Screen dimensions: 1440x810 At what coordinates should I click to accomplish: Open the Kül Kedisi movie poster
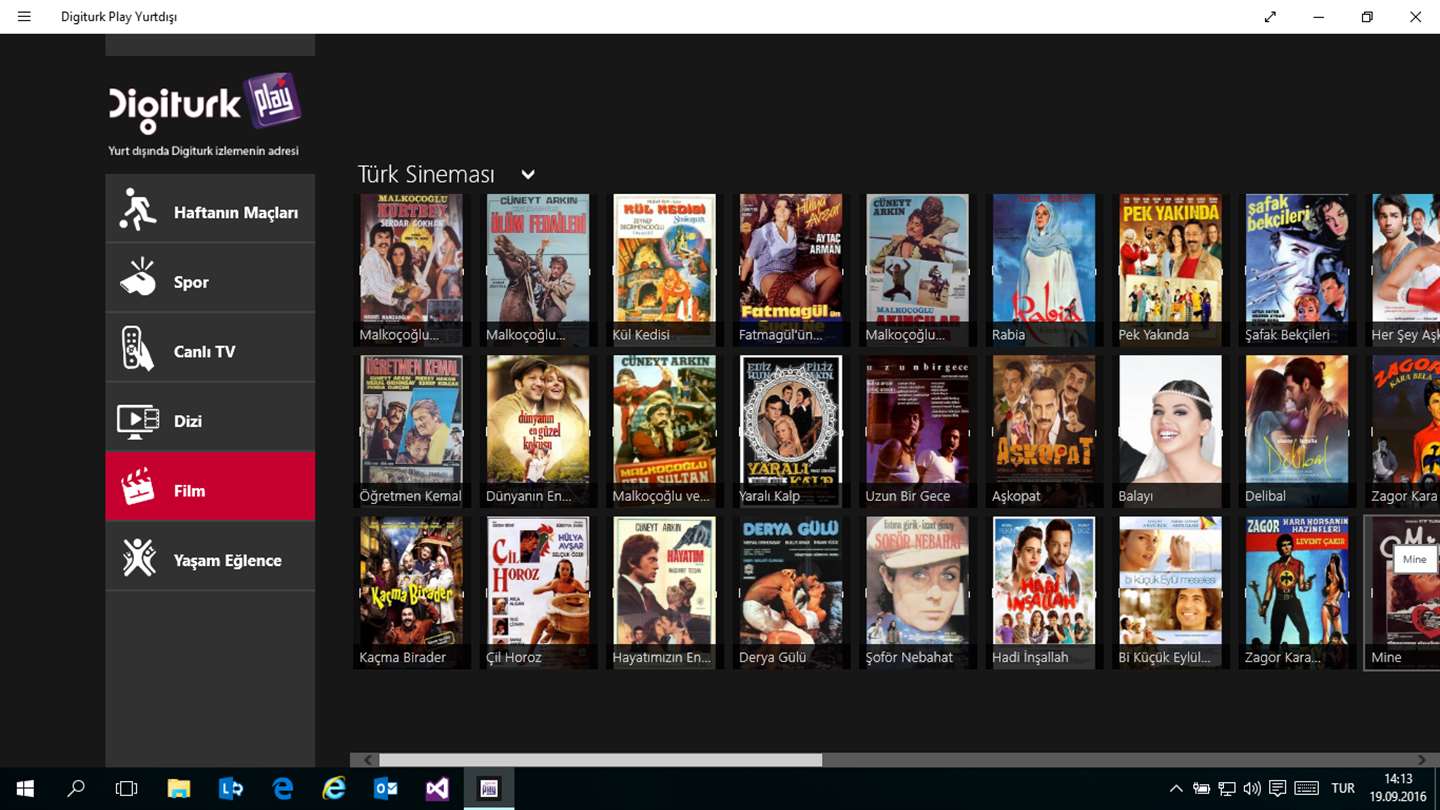tap(664, 270)
